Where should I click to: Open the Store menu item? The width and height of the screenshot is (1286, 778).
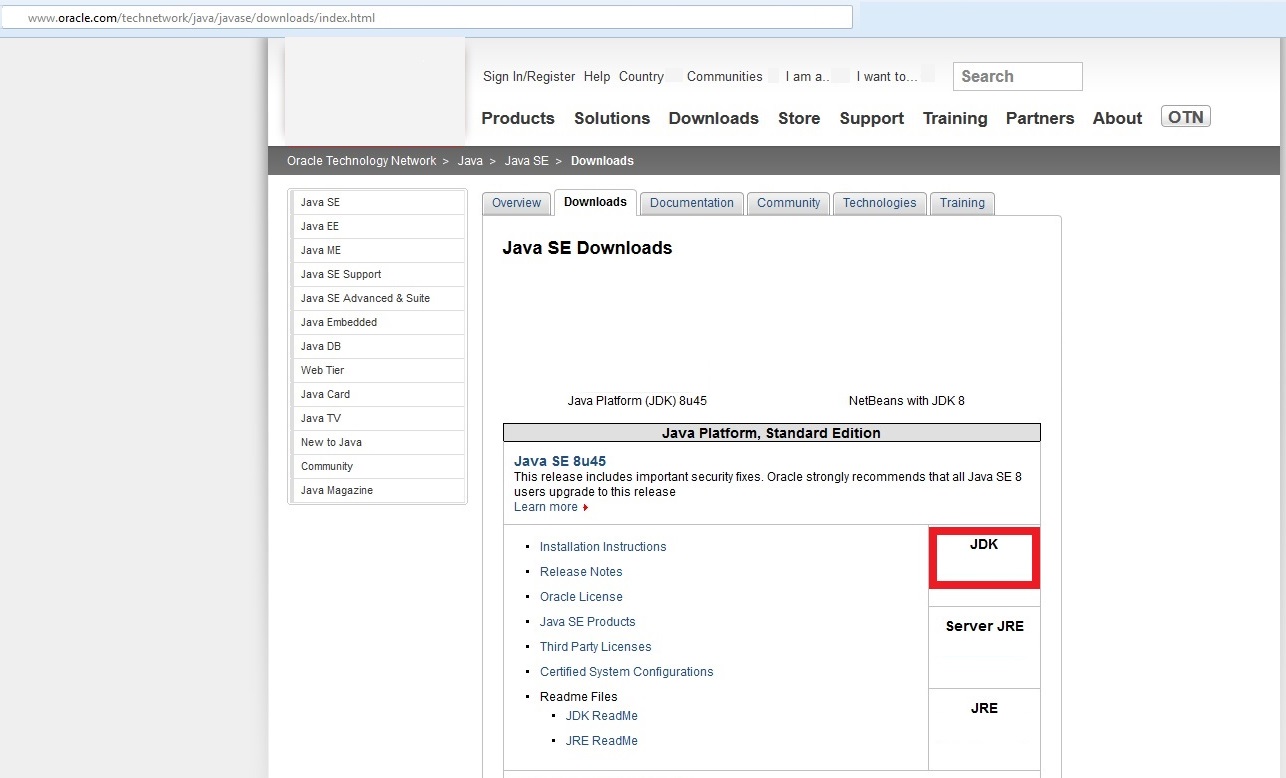(799, 118)
